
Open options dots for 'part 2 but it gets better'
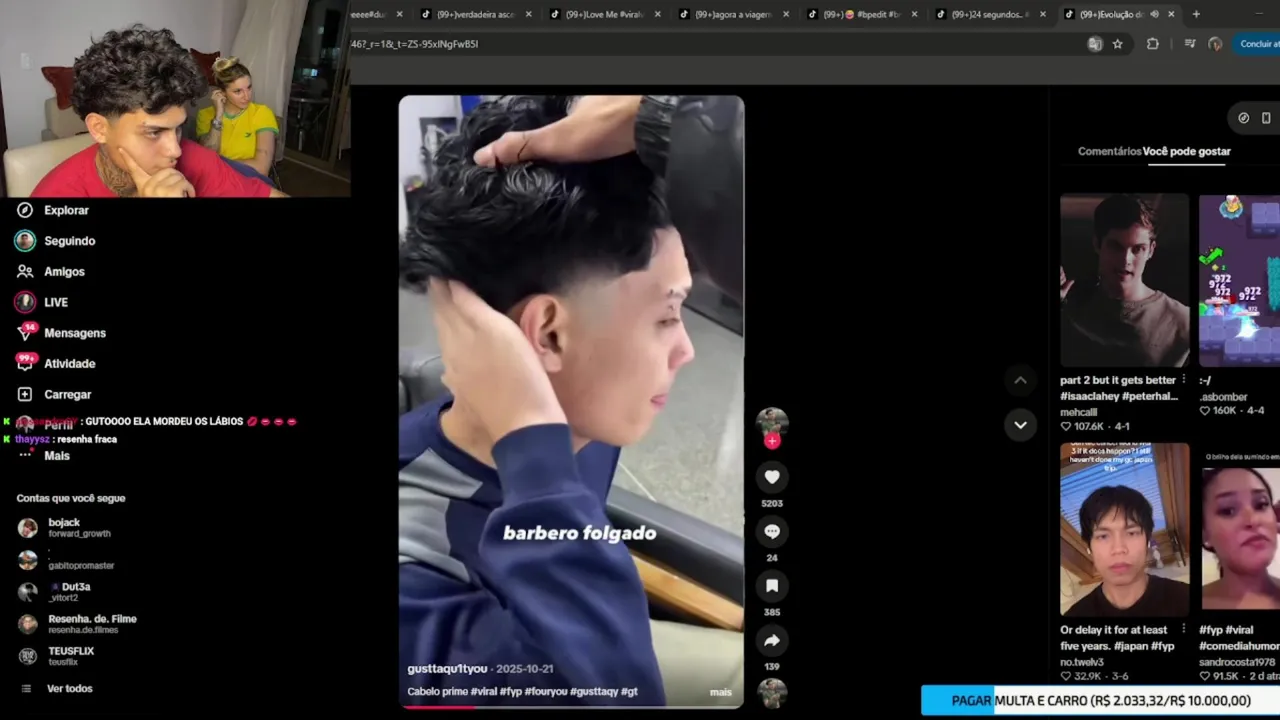tap(1184, 380)
